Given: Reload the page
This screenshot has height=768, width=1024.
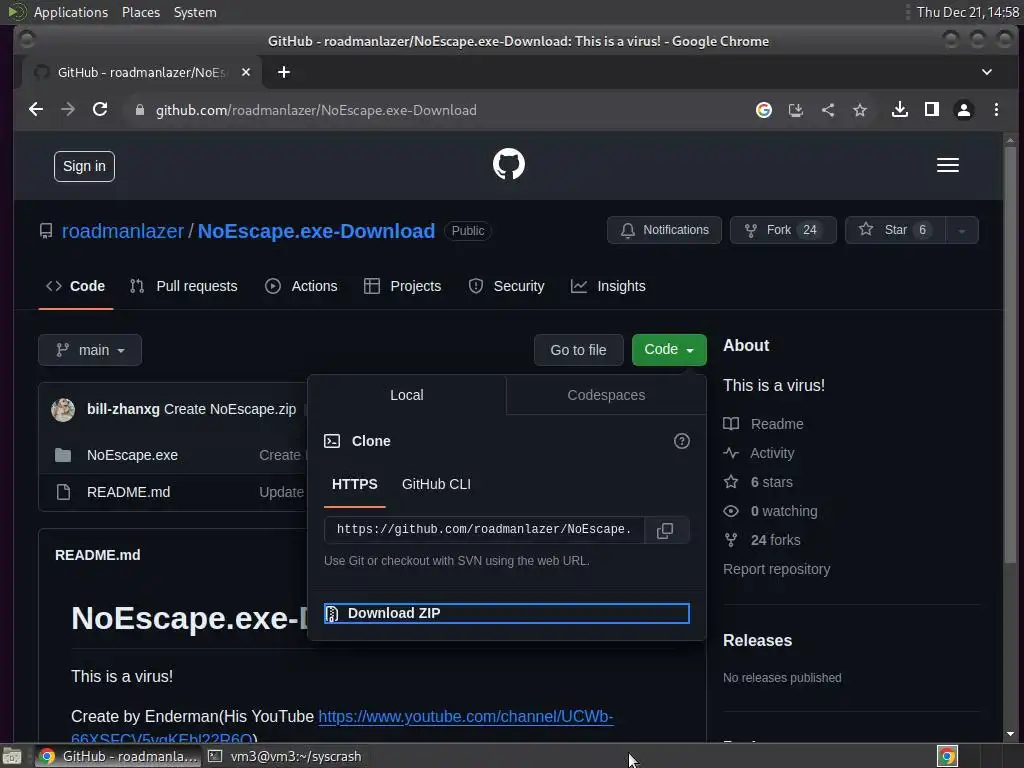Looking at the screenshot, I should 100,110.
